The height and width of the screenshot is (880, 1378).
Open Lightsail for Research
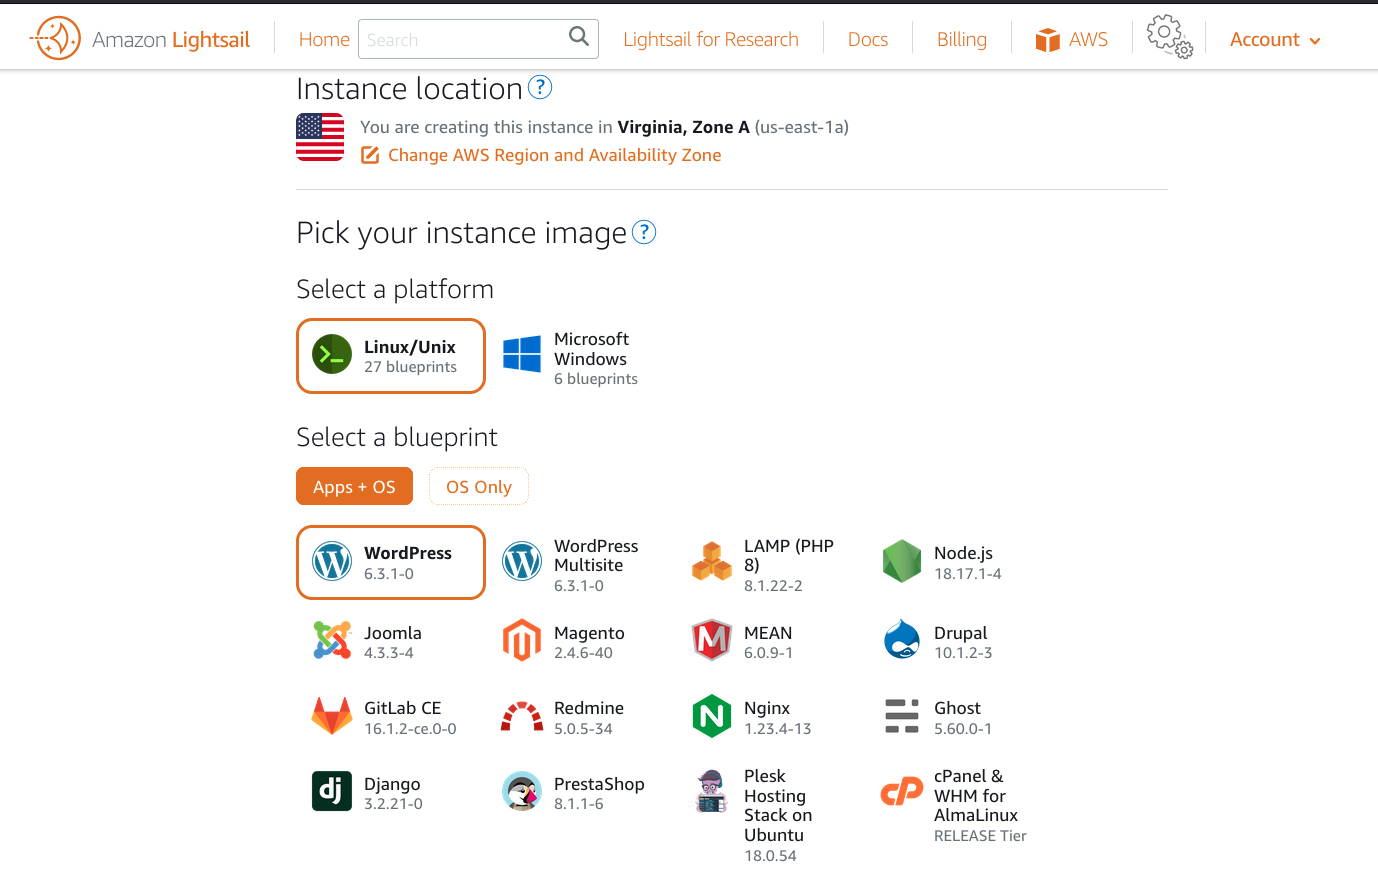[711, 40]
